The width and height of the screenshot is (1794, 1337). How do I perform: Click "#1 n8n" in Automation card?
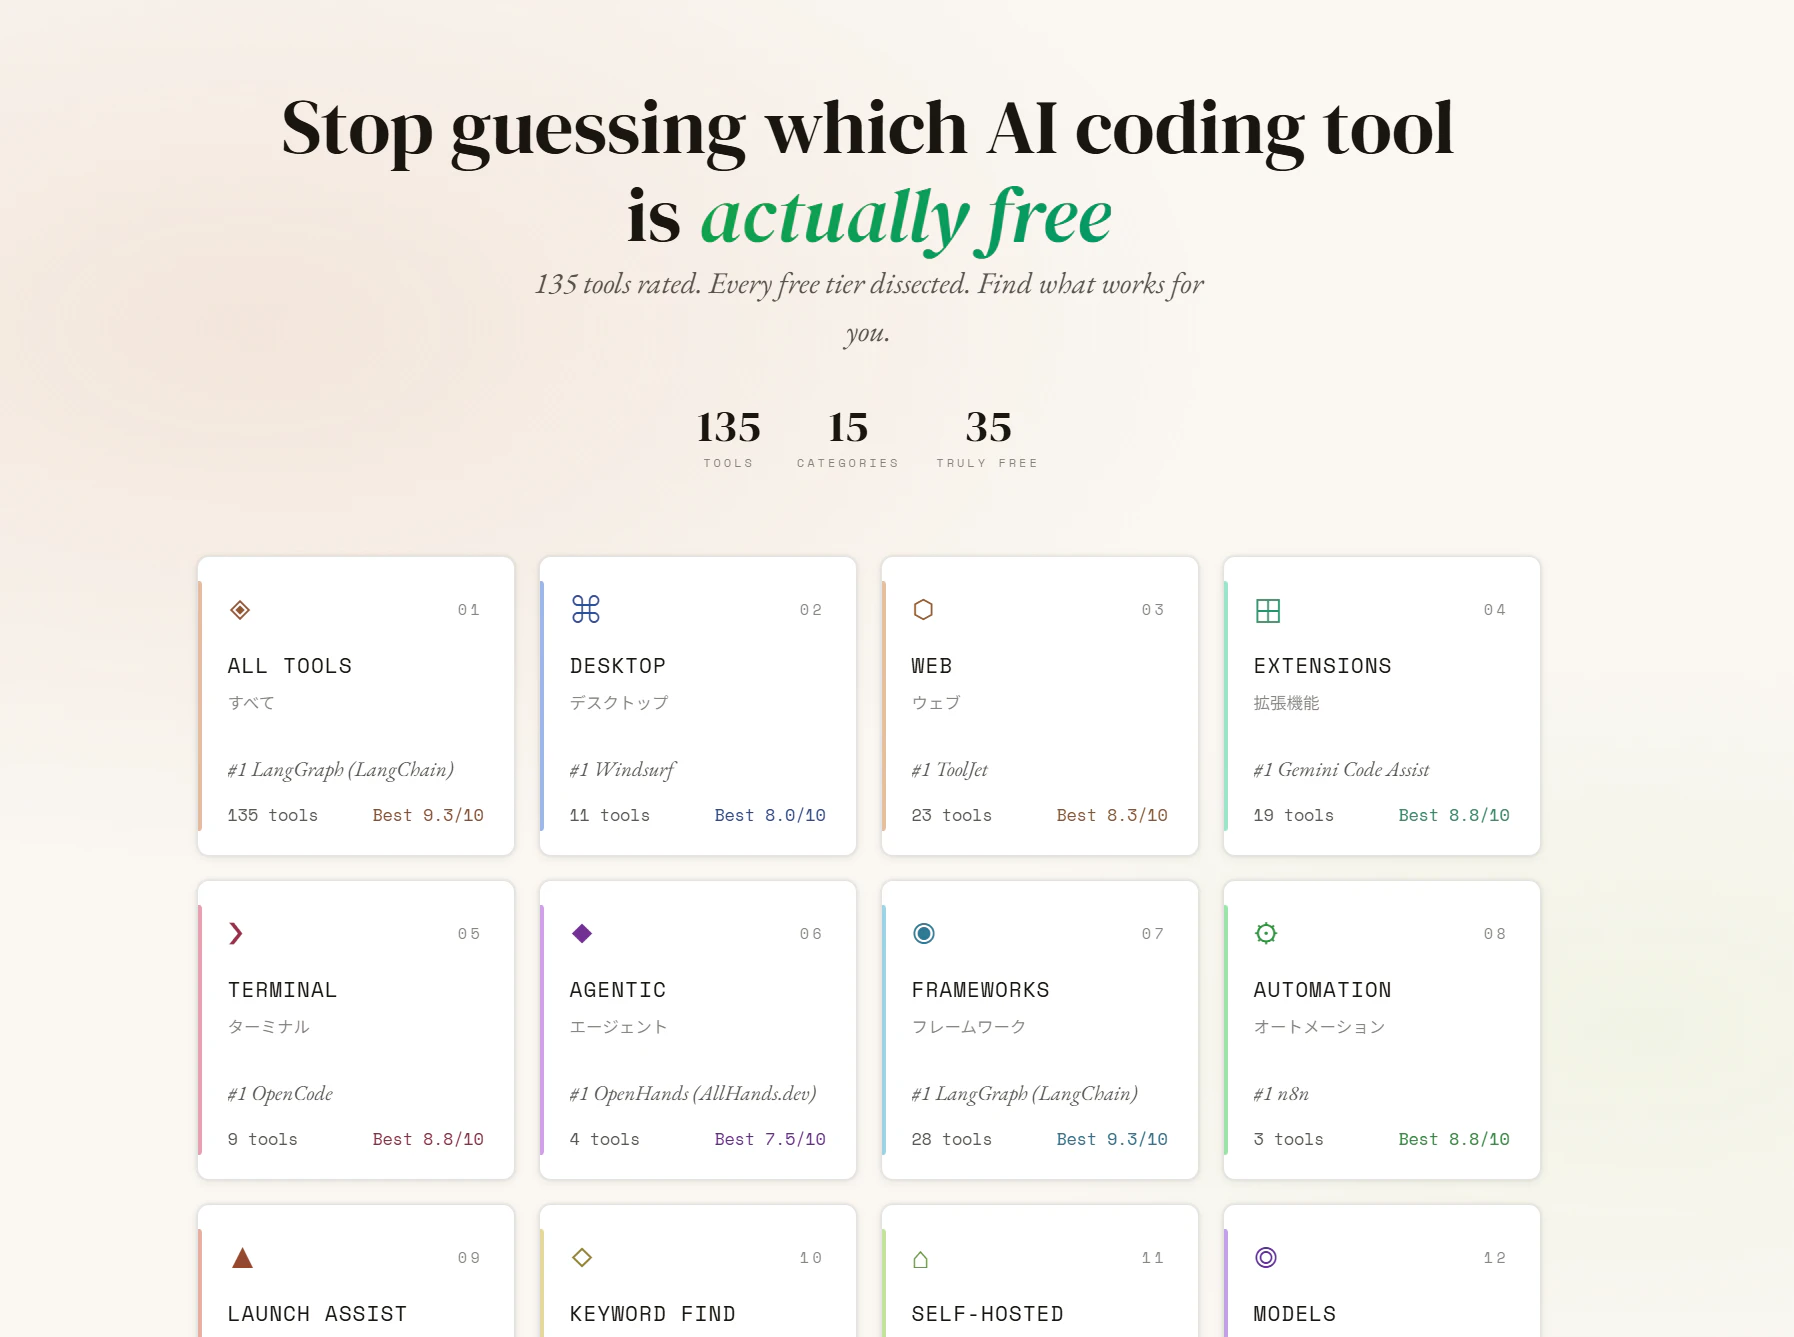1282,1094
